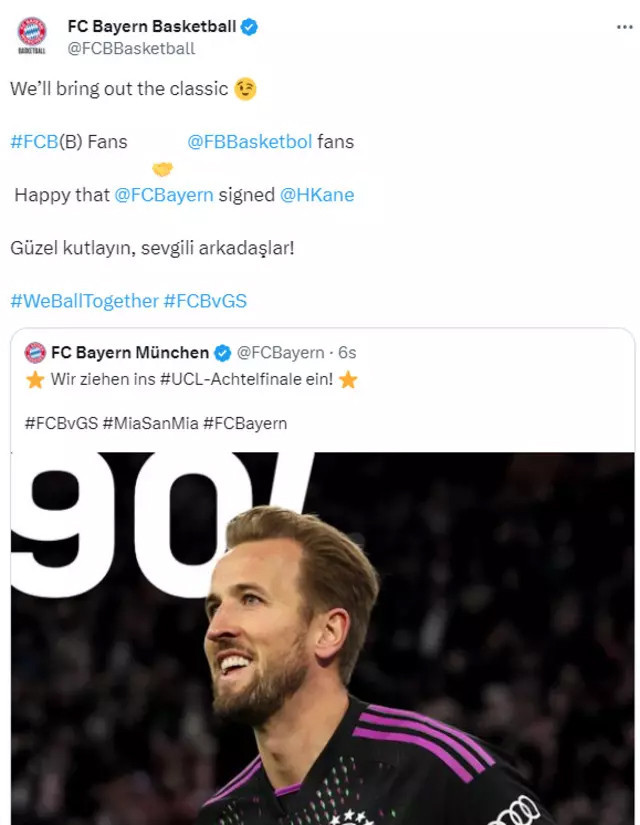Viewport: 640px width, 825px height.
Task: Visit the @FCBayern mention in tweet text
Action: point(164,195)
